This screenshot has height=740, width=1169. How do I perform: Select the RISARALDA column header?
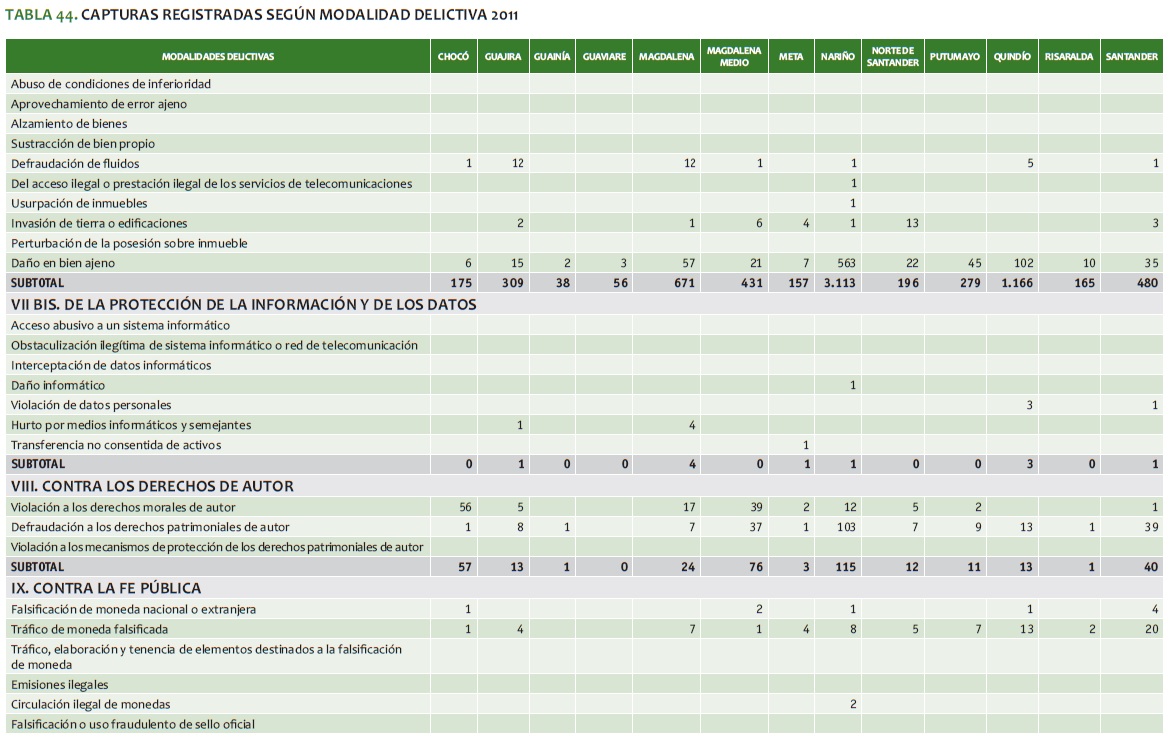1068,57
